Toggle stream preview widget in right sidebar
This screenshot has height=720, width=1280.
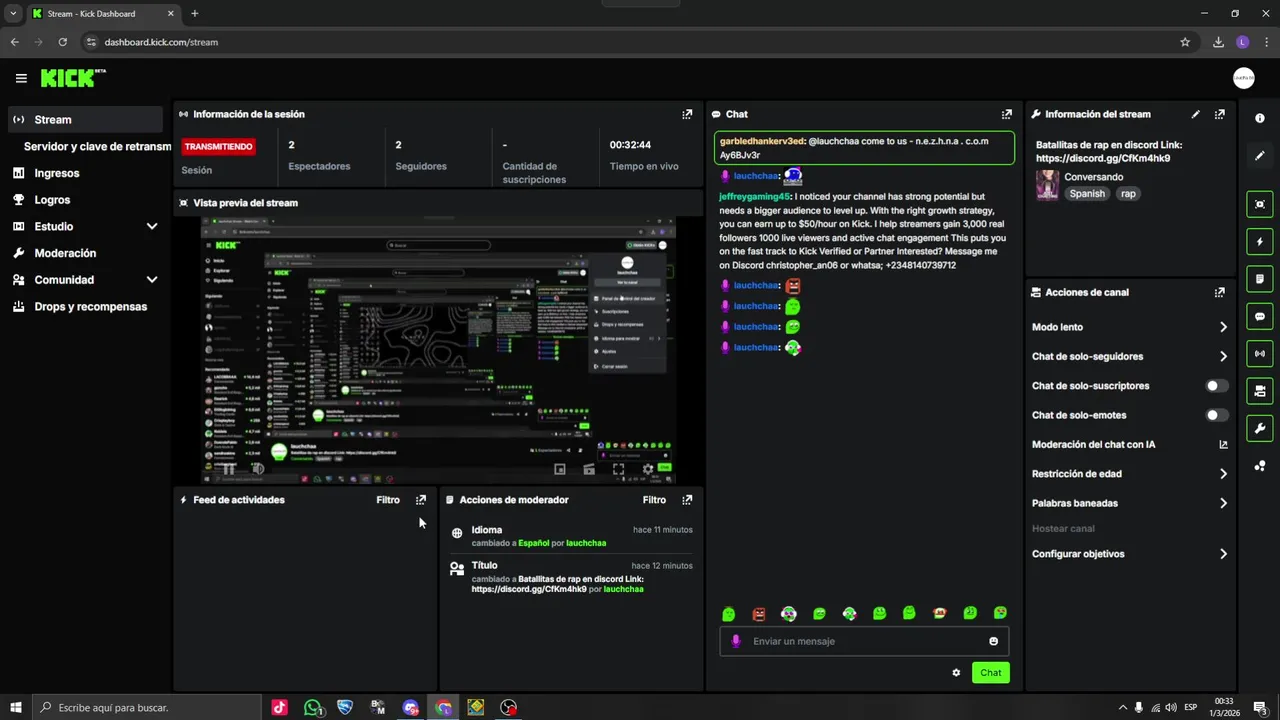pyautogui.click(x=1260, y=204)
